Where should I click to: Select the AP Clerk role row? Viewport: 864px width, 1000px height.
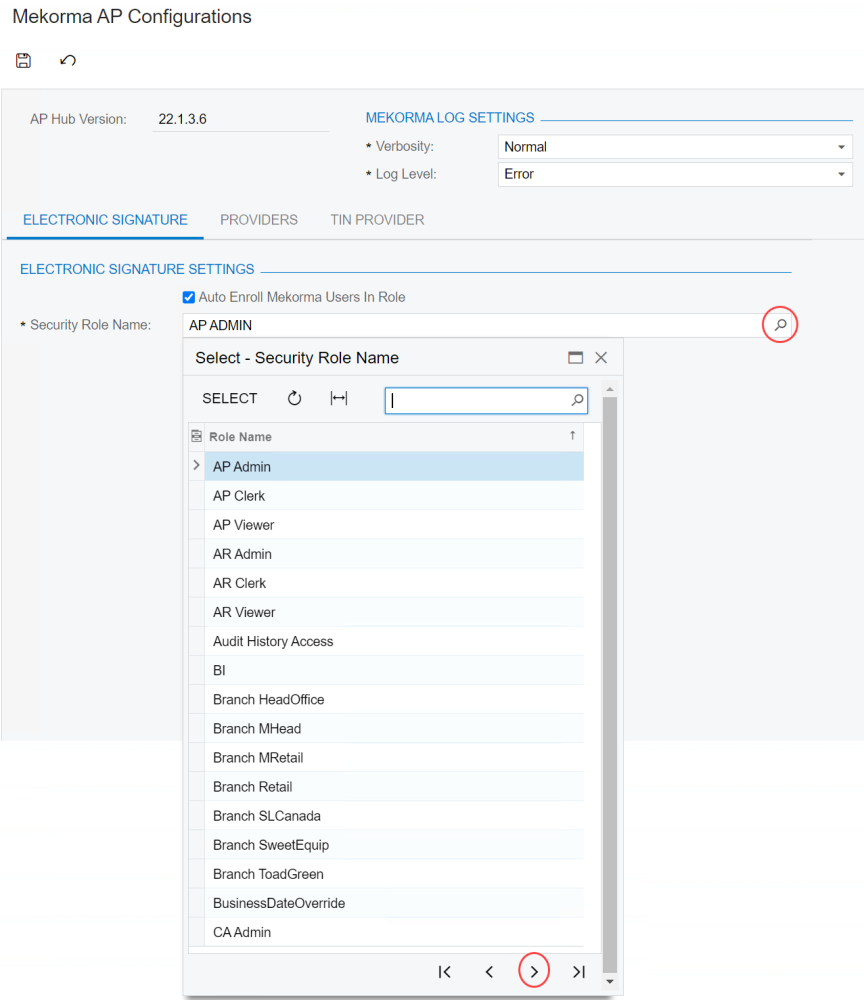(394, 496)
